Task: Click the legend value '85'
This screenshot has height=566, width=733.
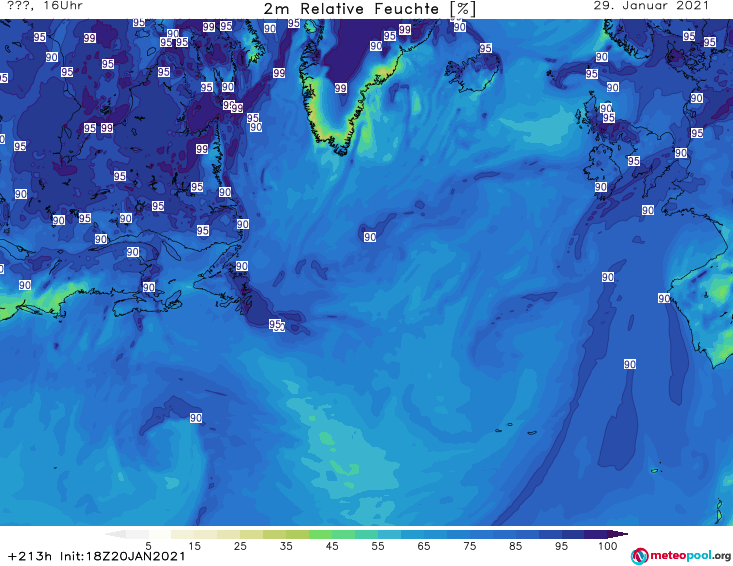Action: click(x=515, y=546)
